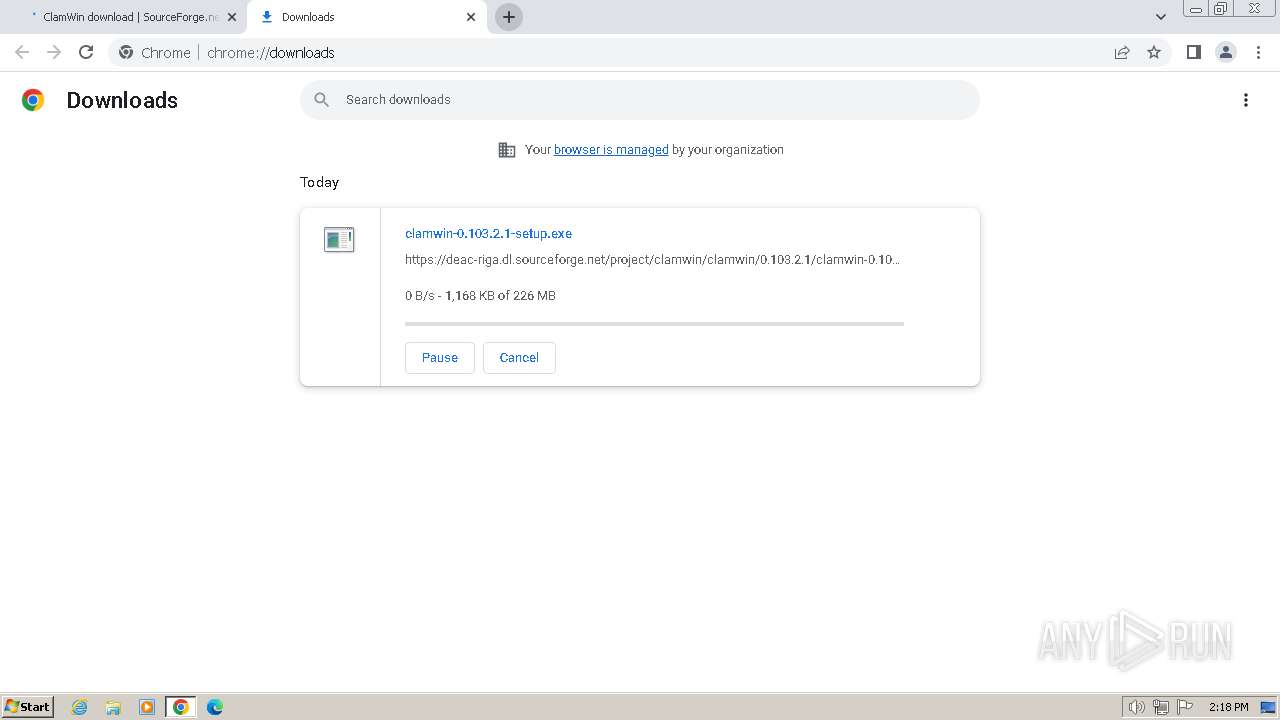Click the network tray icon
Viewport: 1280px width, 720px height.
(x=1161, y=707)
